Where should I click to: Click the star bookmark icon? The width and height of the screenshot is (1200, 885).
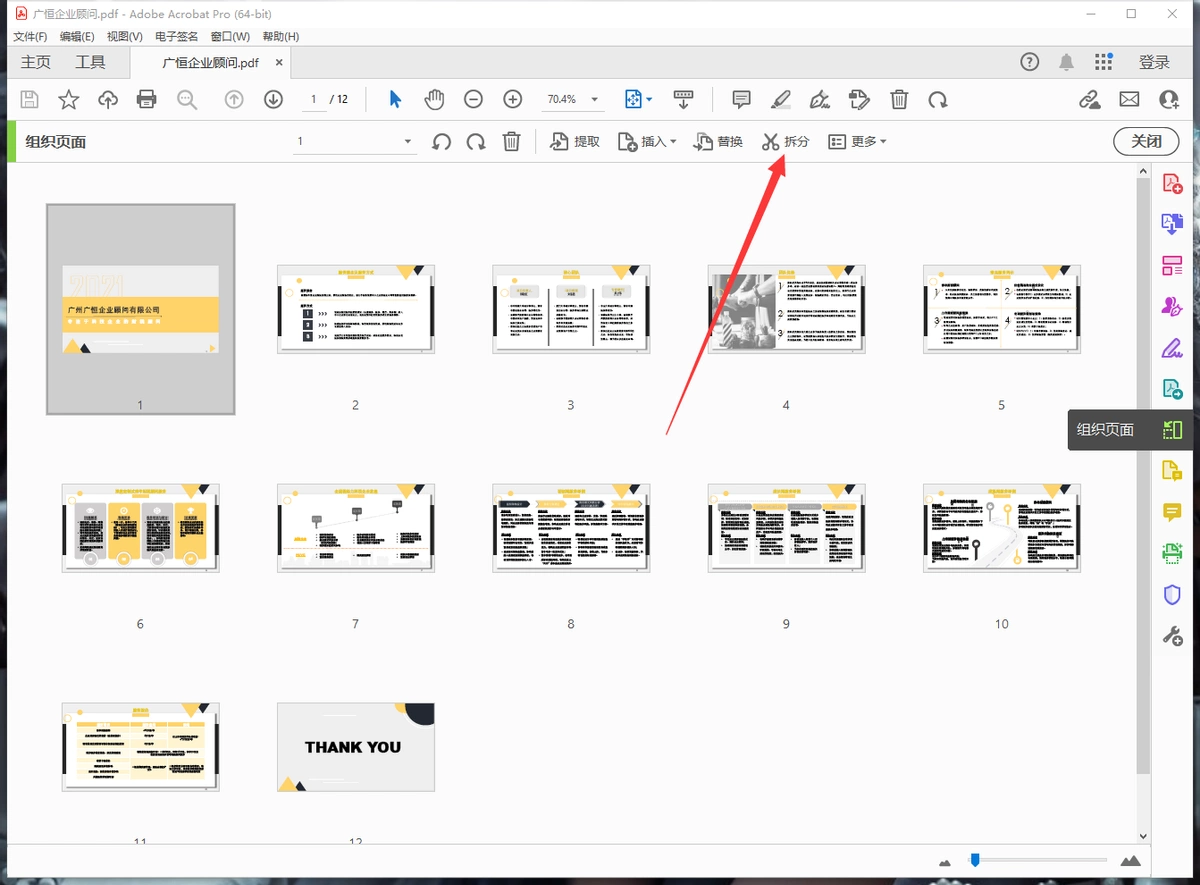pyautogui.click(x=68, y=99)
